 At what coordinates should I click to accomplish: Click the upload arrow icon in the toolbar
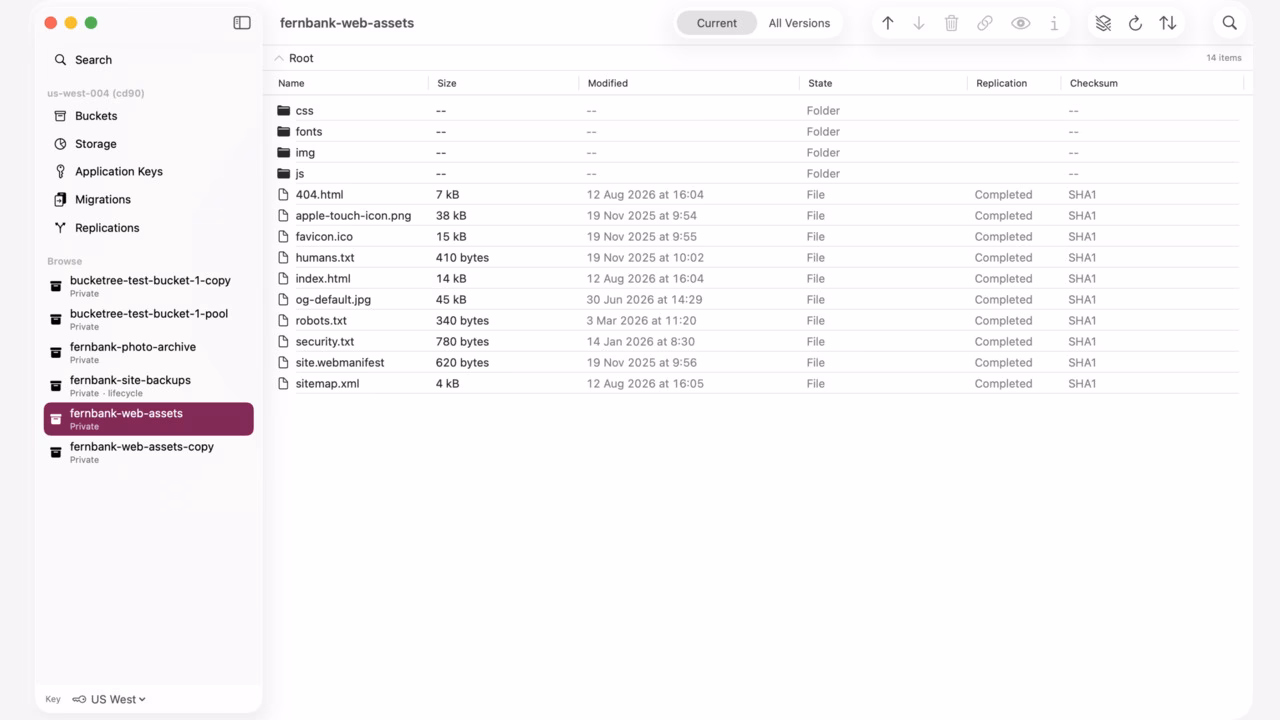(887, 23)
